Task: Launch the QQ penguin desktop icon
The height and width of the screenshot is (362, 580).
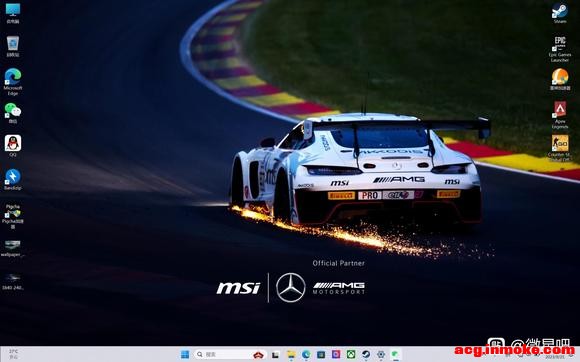Action: click(13, 146)
